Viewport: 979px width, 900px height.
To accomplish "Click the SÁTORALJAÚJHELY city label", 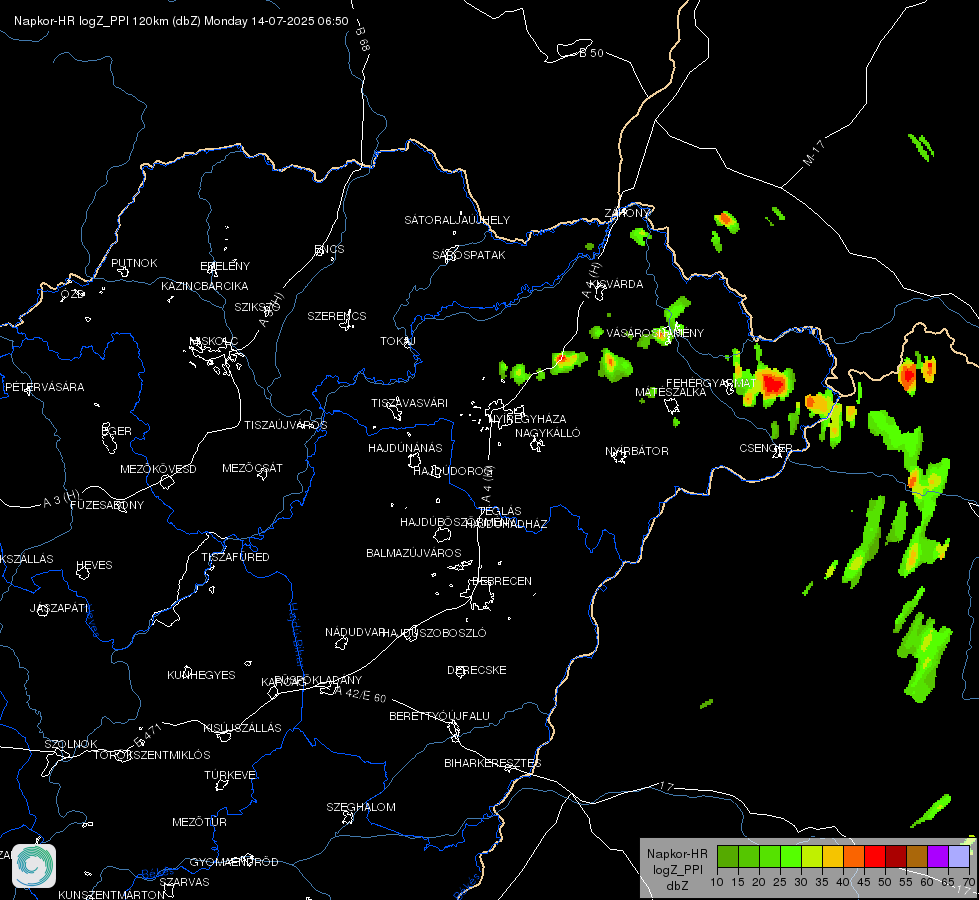I will (457, 220).
